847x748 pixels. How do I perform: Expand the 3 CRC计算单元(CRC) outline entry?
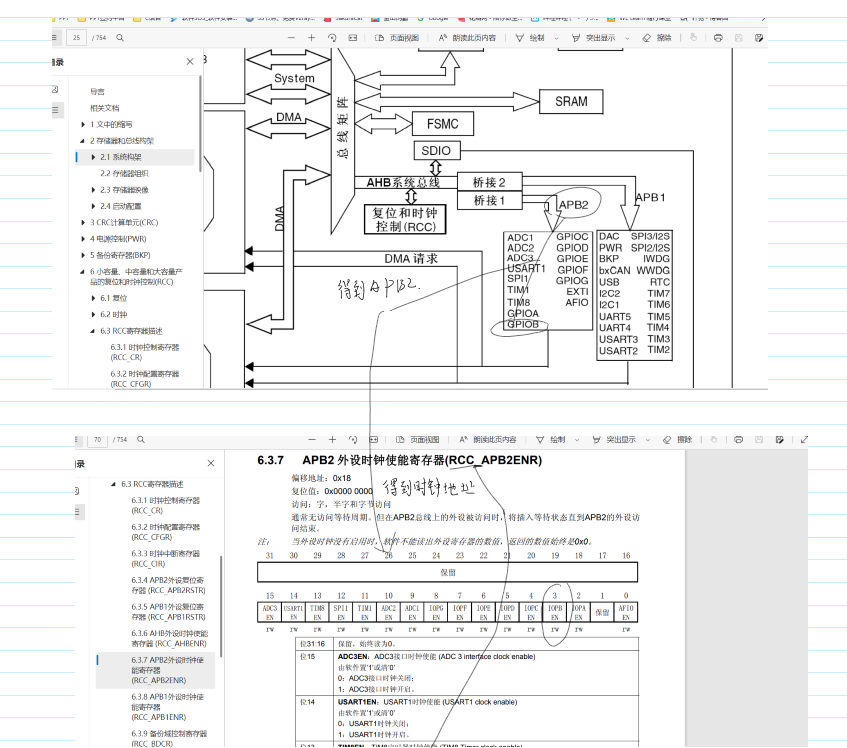[83, 223]
